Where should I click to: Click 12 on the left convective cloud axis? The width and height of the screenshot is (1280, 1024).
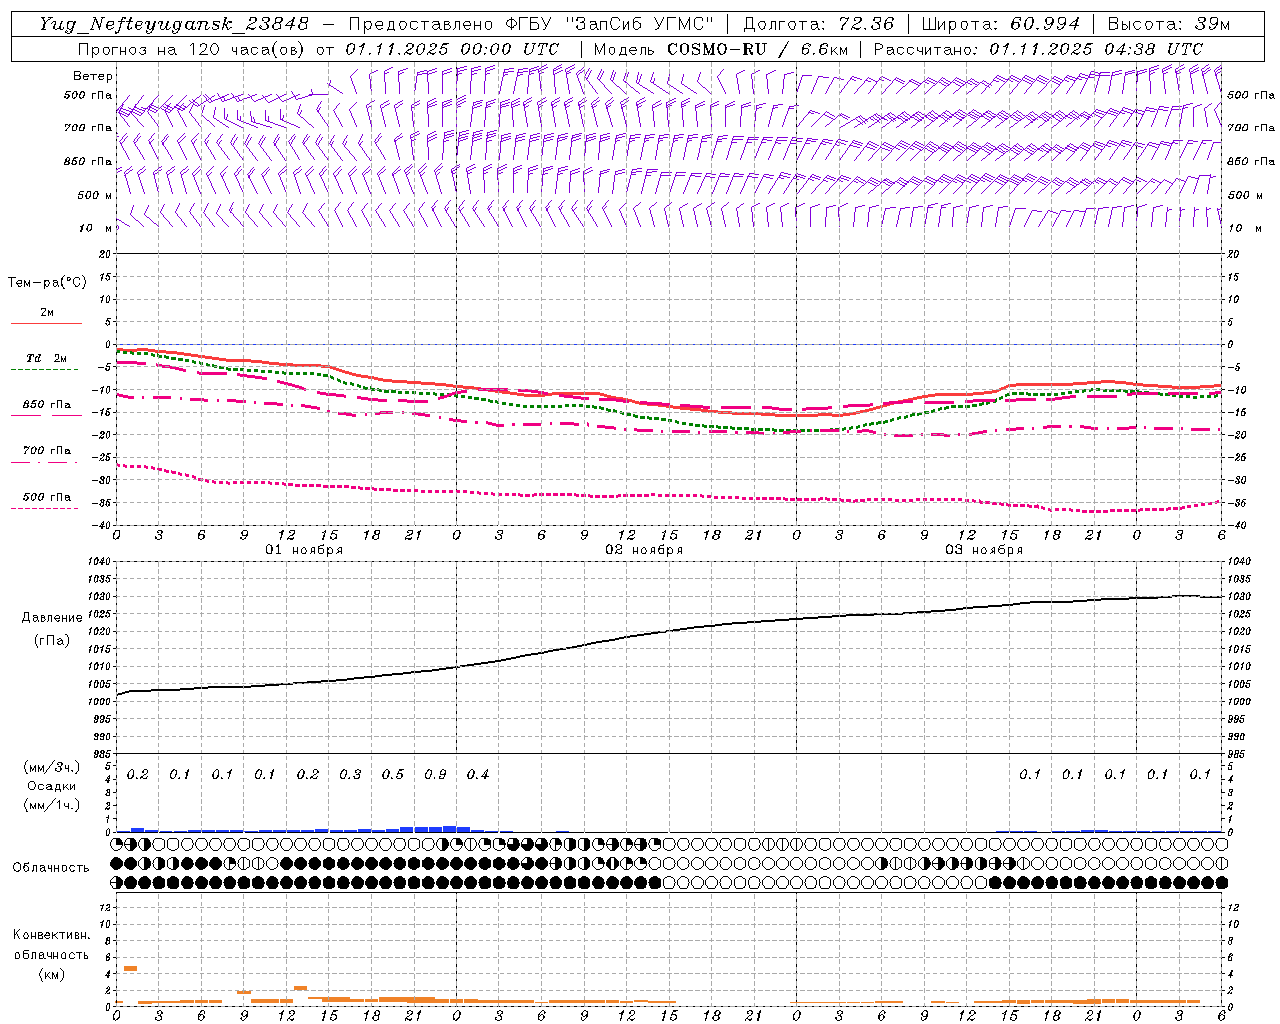[106, 908]
